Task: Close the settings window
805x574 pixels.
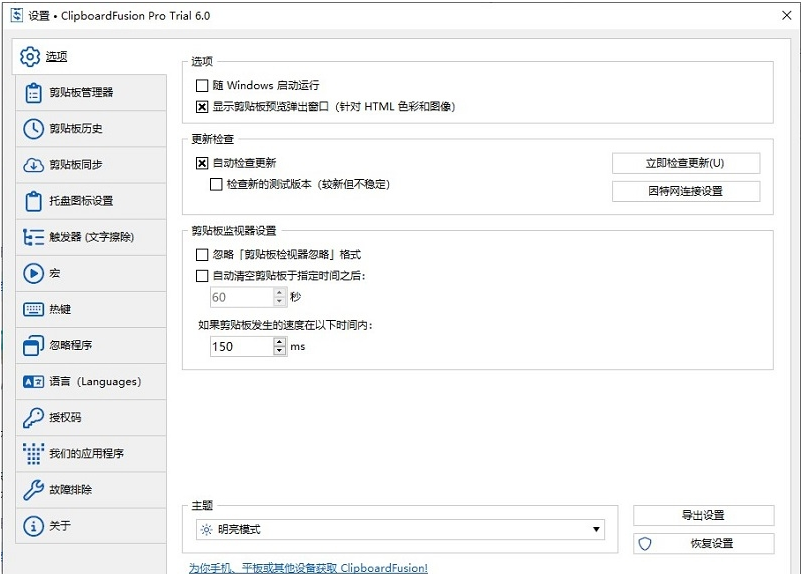Action: click(x=787, y=15)
